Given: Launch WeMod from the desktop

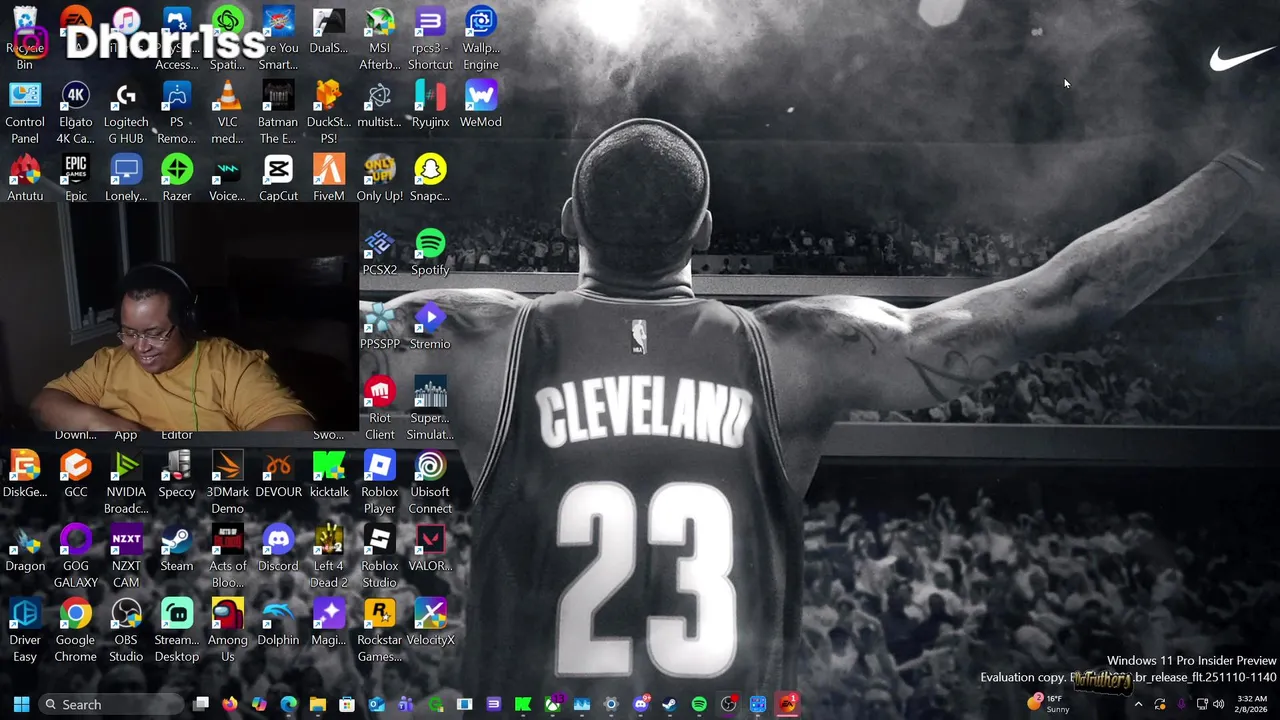Looking at the screenshot, I should pos(481,104).
